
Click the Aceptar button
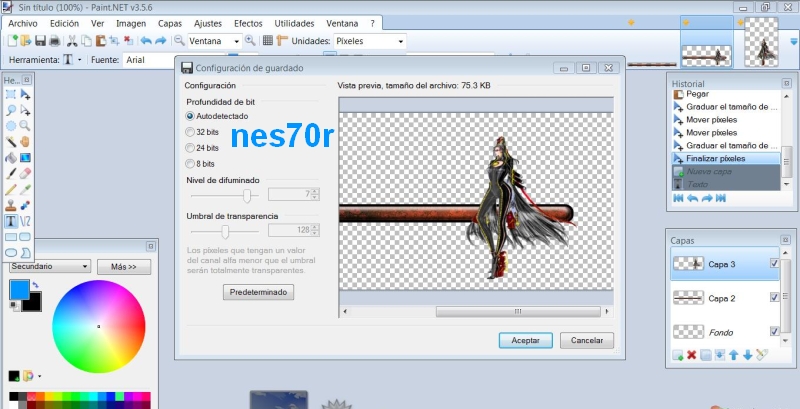point(526,340)
